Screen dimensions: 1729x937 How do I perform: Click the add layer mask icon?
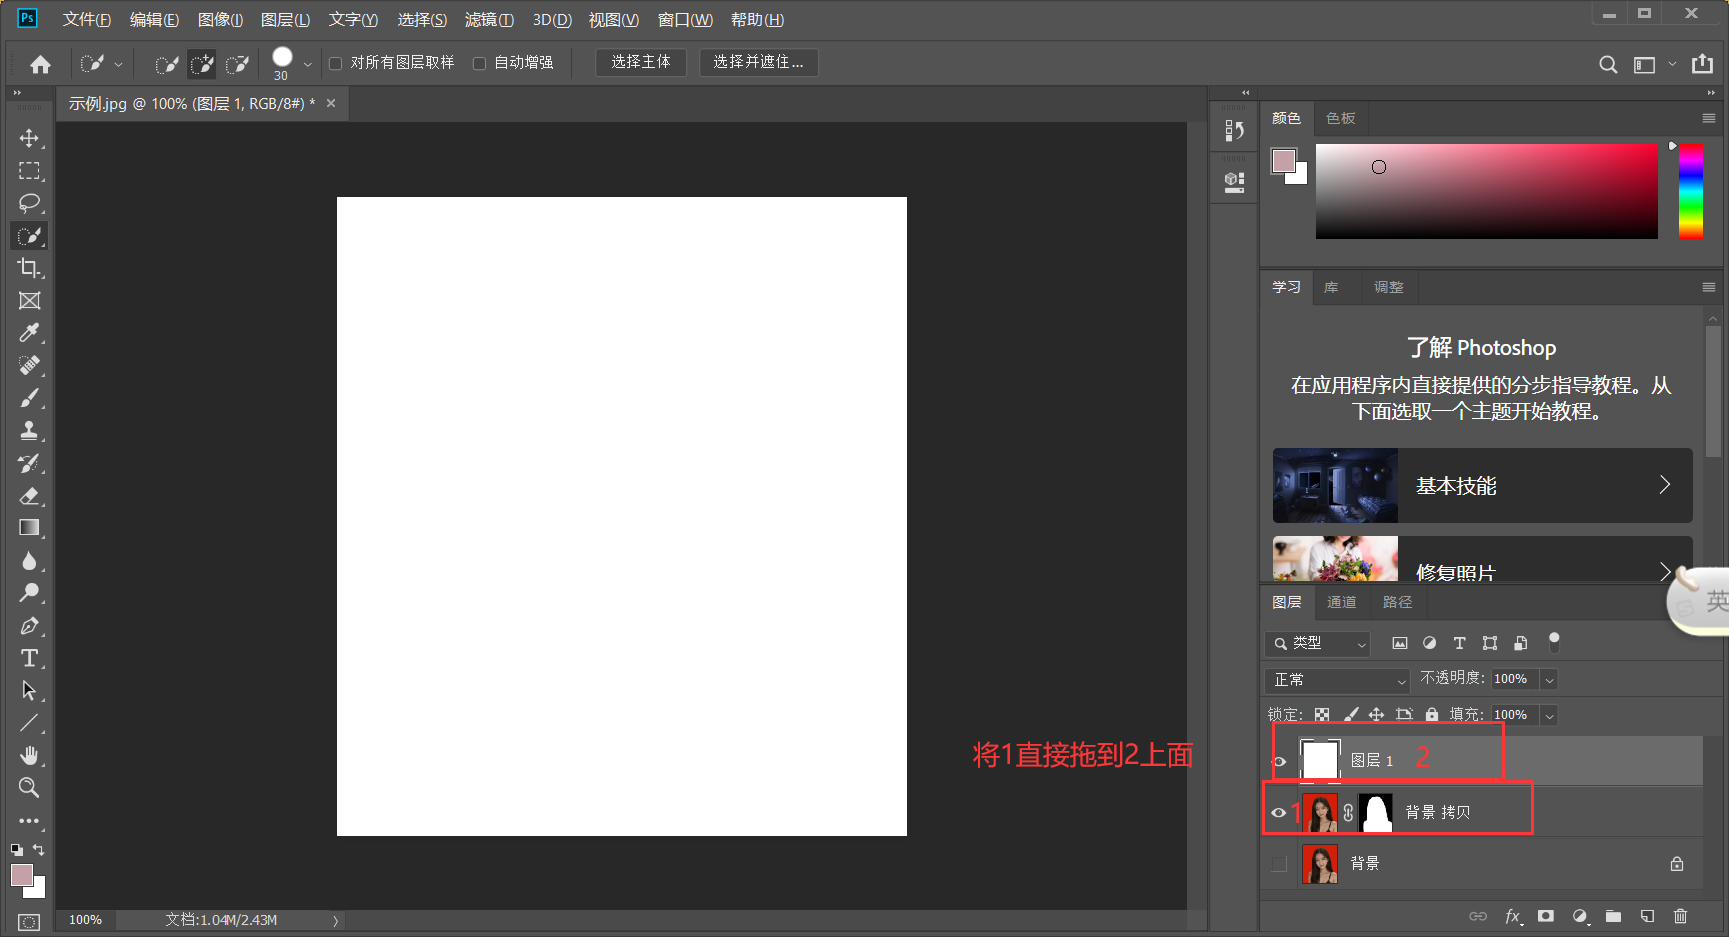point(1546,916)
